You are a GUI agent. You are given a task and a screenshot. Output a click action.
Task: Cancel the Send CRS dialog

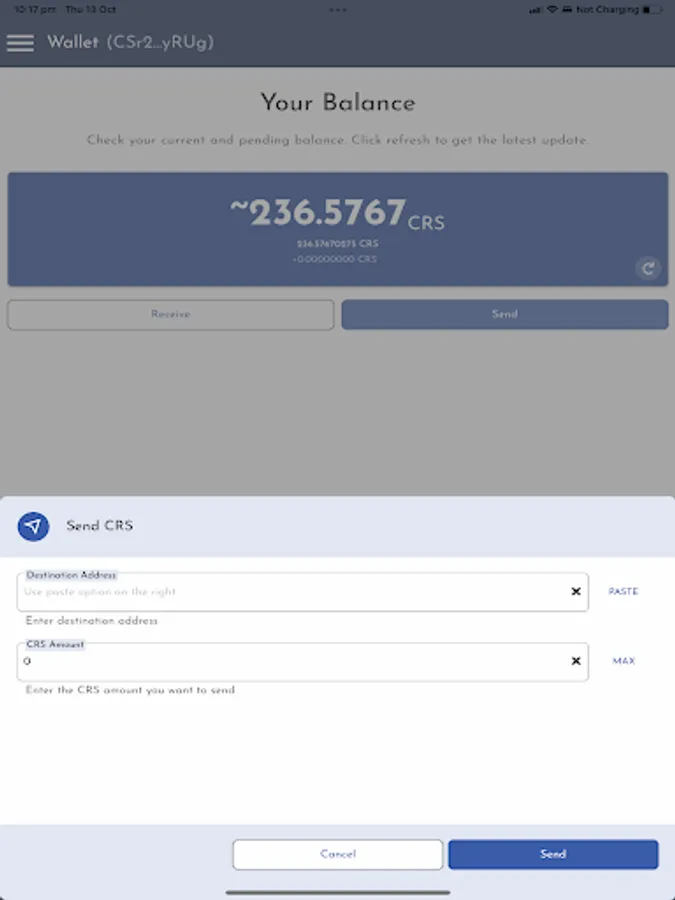point(338,854)
